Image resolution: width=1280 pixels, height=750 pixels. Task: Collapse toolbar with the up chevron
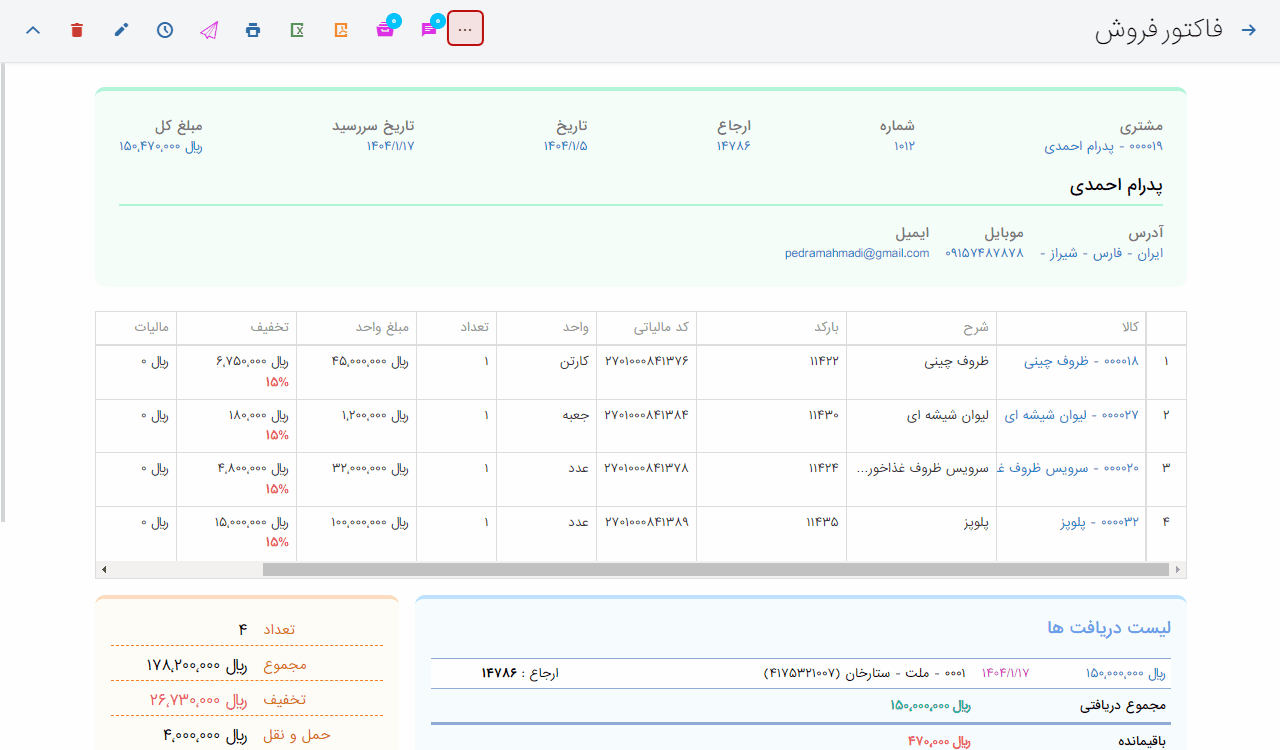[x=33, y=30]
